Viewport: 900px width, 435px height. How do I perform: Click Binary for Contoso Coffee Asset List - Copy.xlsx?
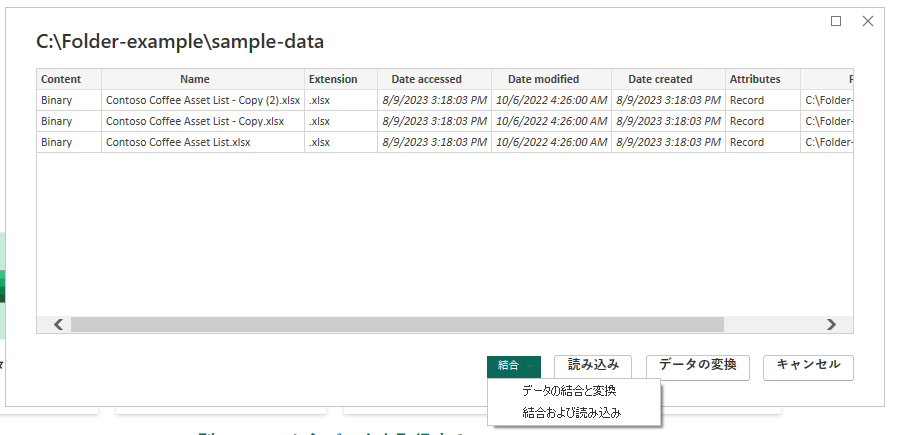point(57,121)
